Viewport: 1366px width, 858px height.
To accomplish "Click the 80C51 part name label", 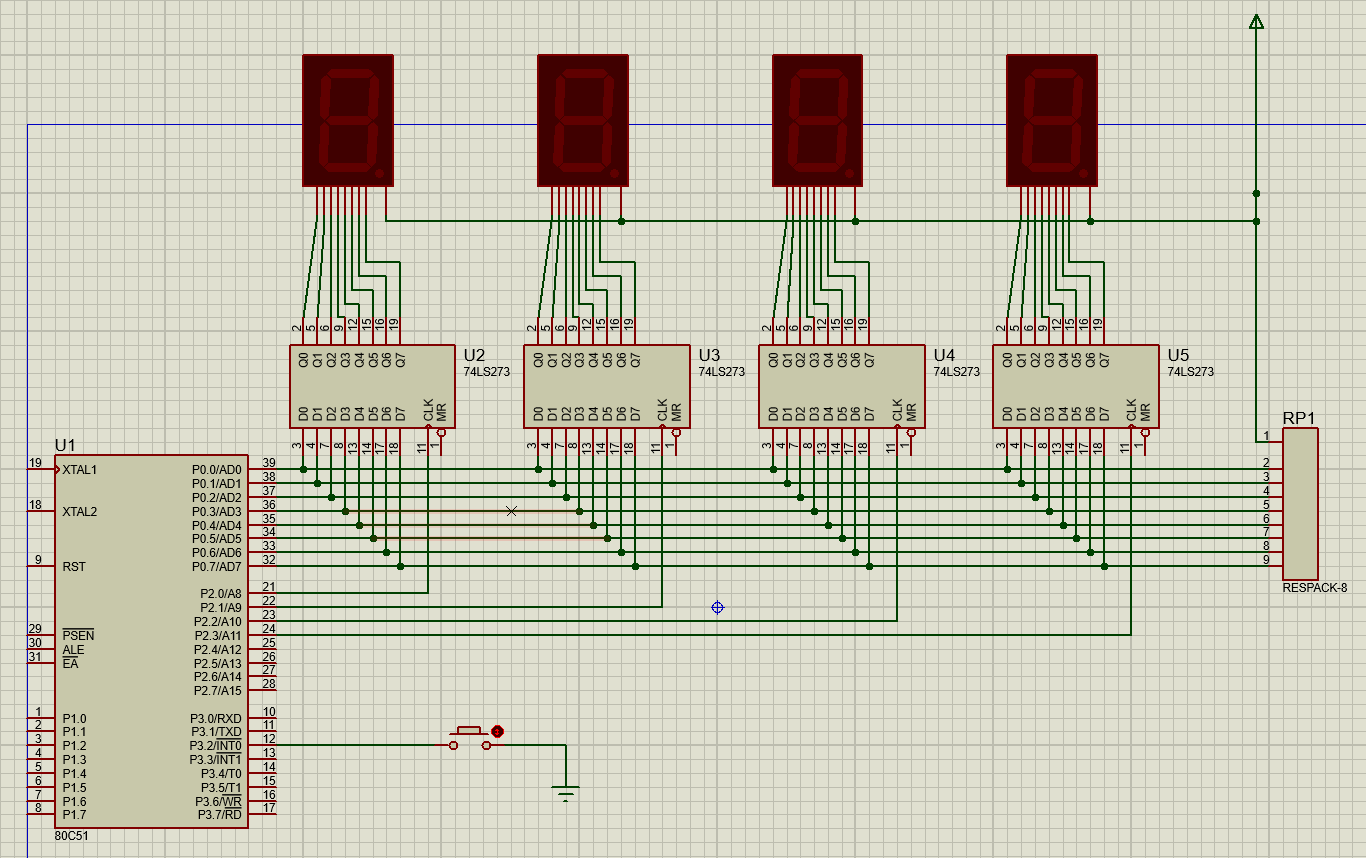I will click(72, 836).
